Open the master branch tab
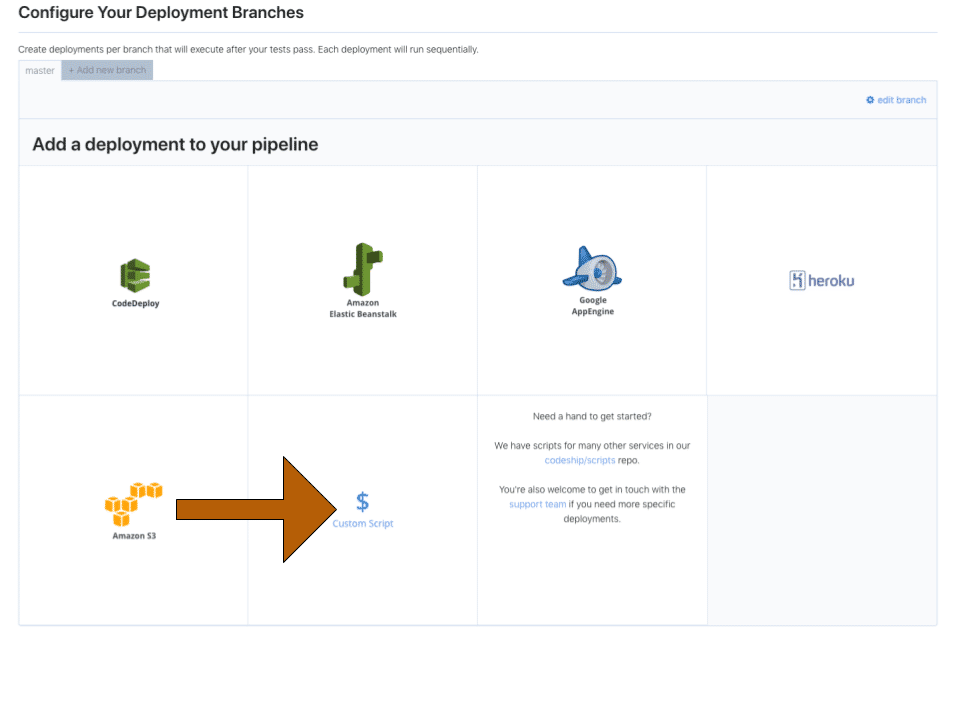Screen dimensions: 960x720 (x=40, y=70)
